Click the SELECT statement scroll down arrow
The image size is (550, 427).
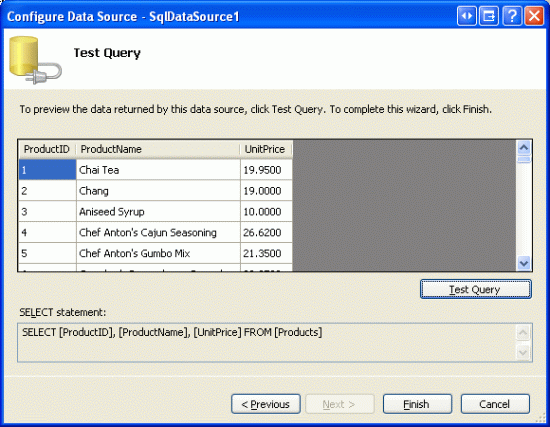pos(523,352)
